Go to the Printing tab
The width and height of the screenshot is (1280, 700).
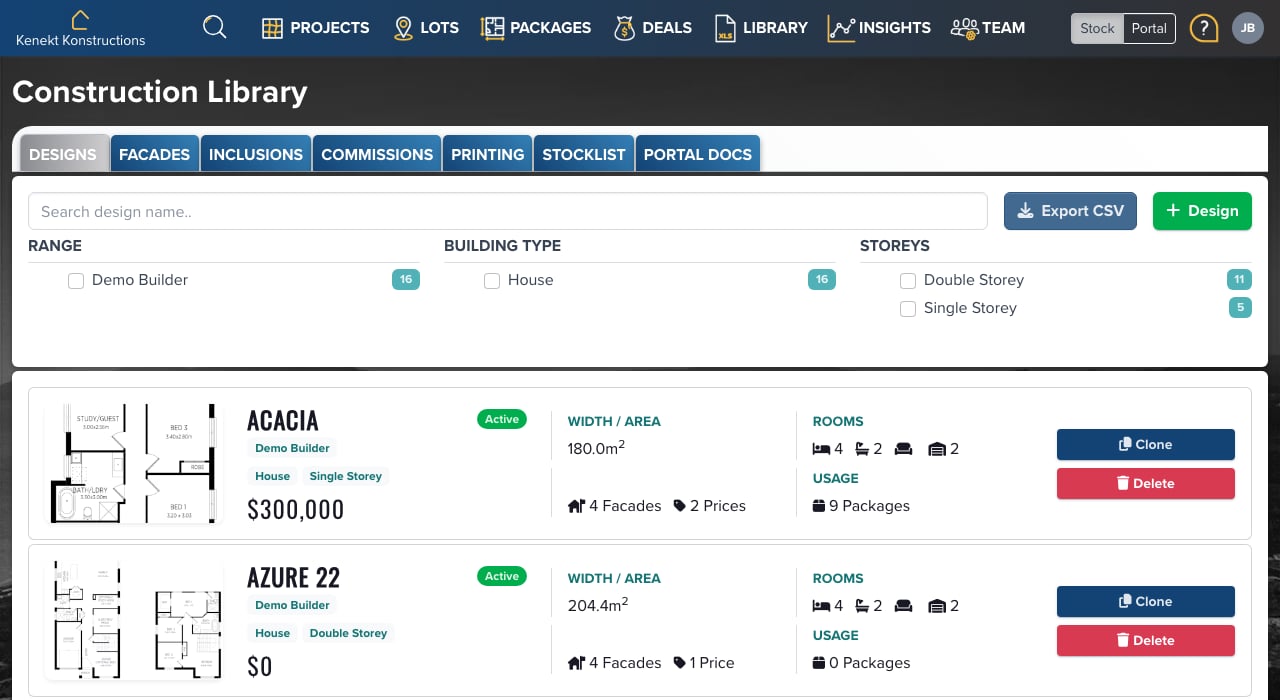pos(488,154)
